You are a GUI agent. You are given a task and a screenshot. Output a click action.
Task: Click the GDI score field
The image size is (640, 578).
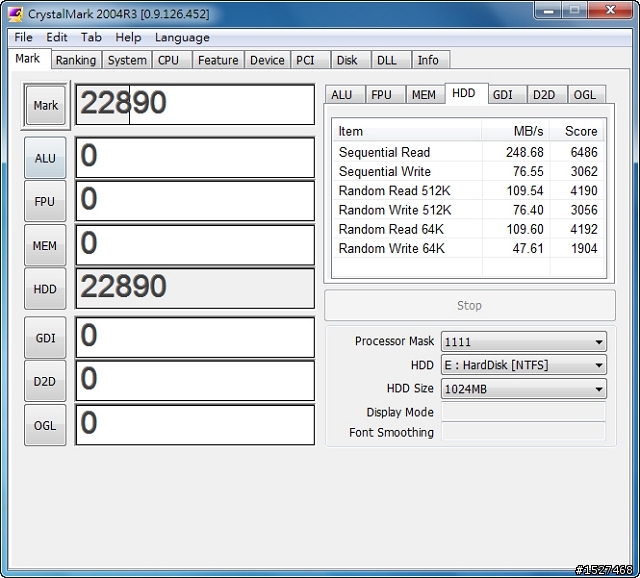(195, 338)
